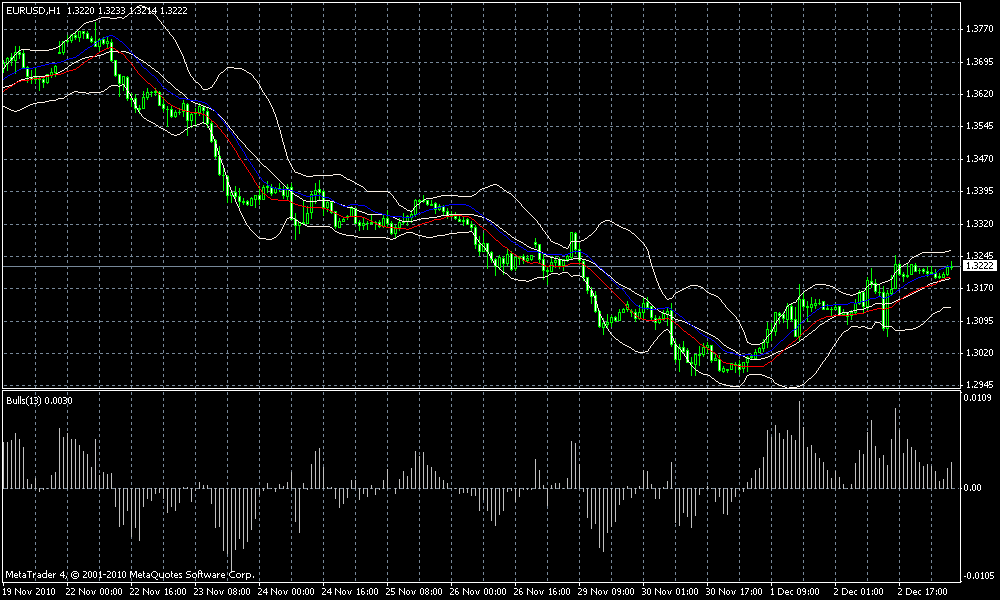The height and width of the screenshot is (600, 1000).
Task: Select the 24 Nov 00:00 time label
Action: tap(288, 592)
